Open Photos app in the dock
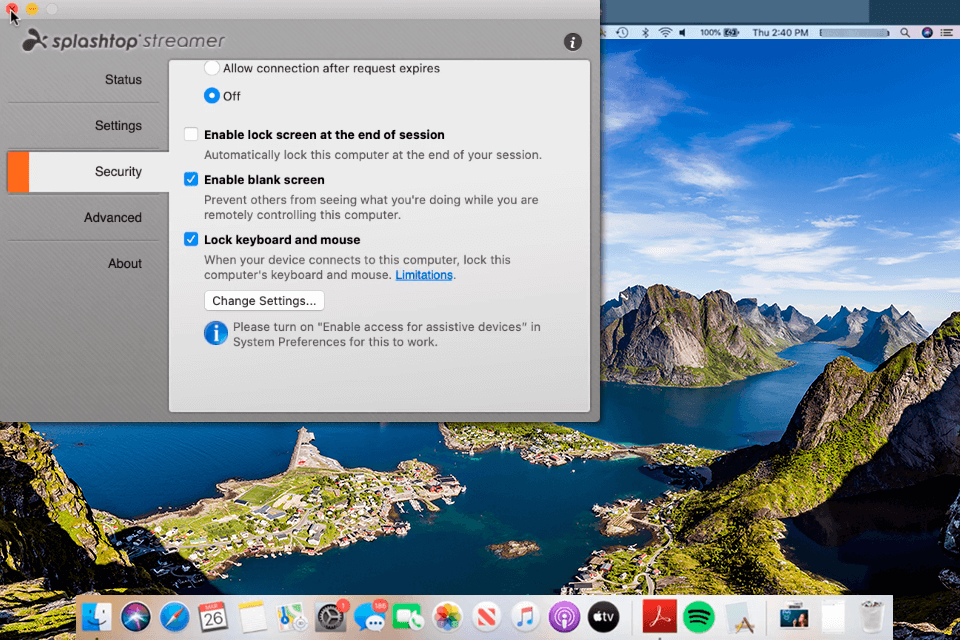This screenshot has height=640, width=960. [x=448, y=616]
